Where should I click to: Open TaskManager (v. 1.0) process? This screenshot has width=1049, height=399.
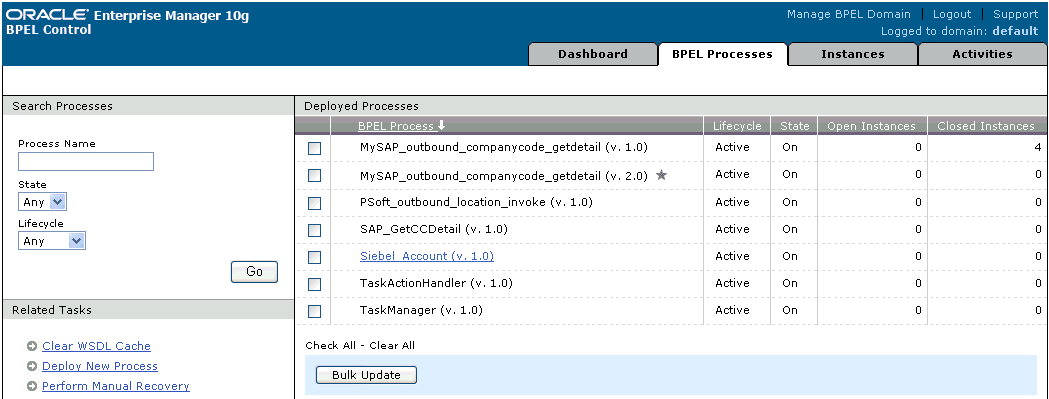pyautogui.click(x=421, y=310)
